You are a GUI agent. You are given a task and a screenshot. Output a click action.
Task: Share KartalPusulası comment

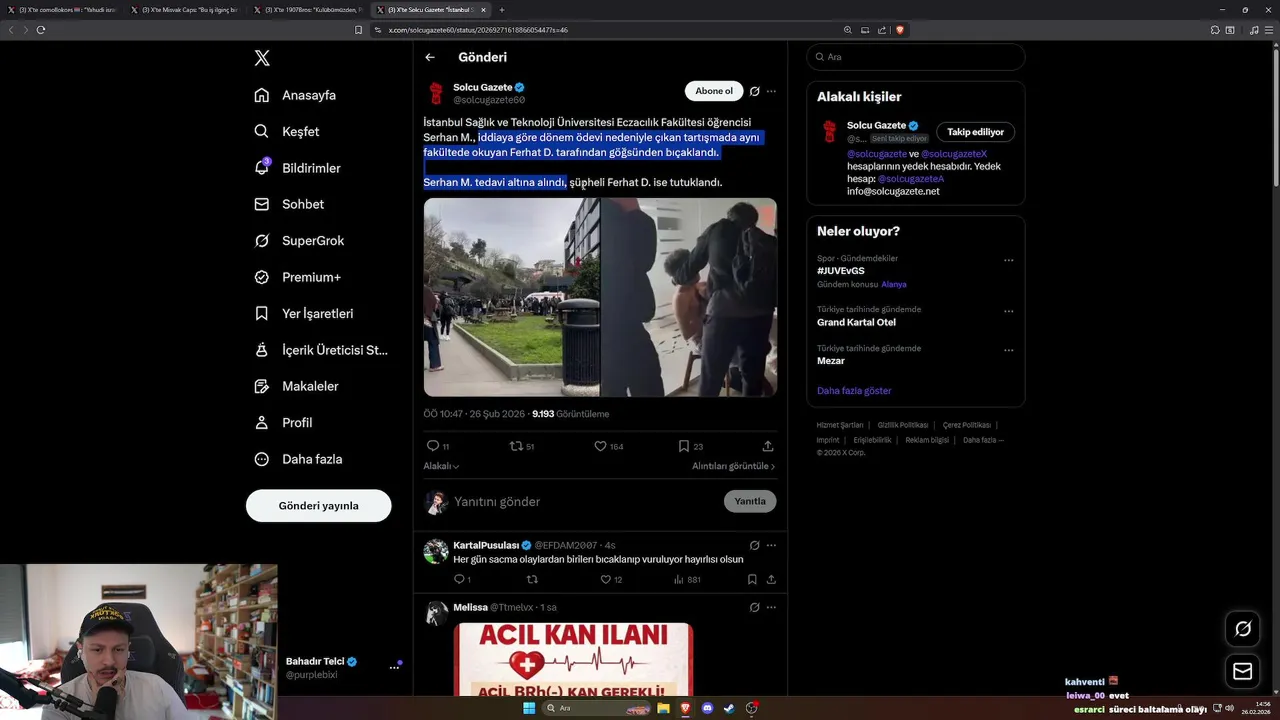tap(771, 579)
